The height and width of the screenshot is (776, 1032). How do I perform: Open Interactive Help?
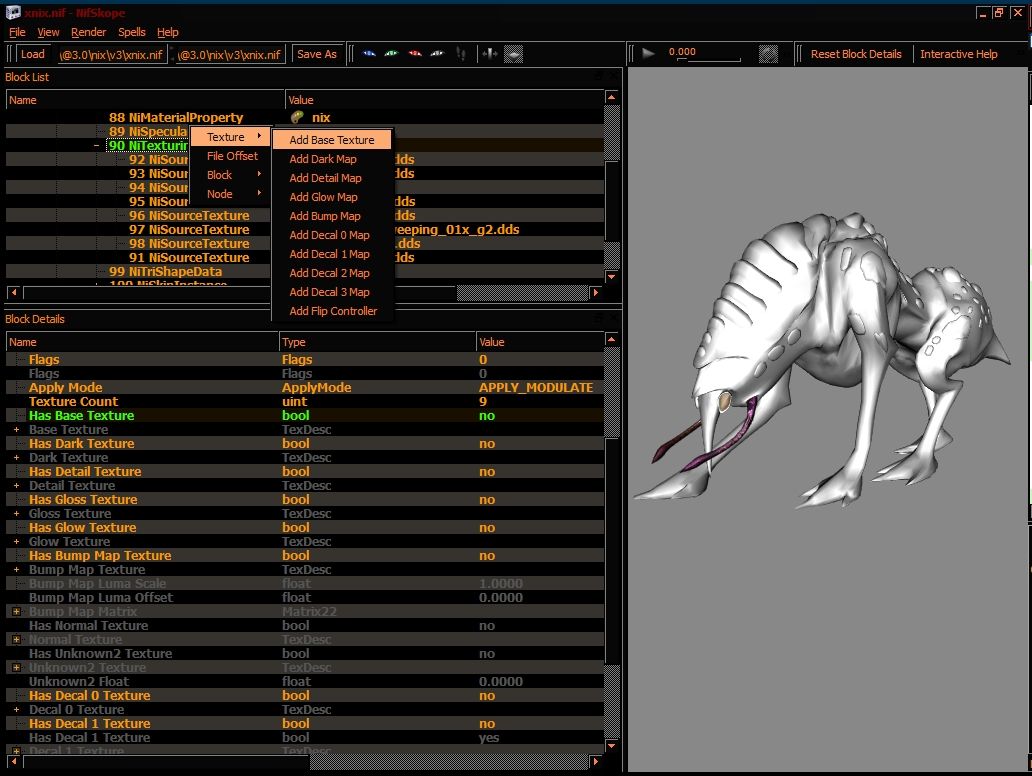(x=958, y=54)
